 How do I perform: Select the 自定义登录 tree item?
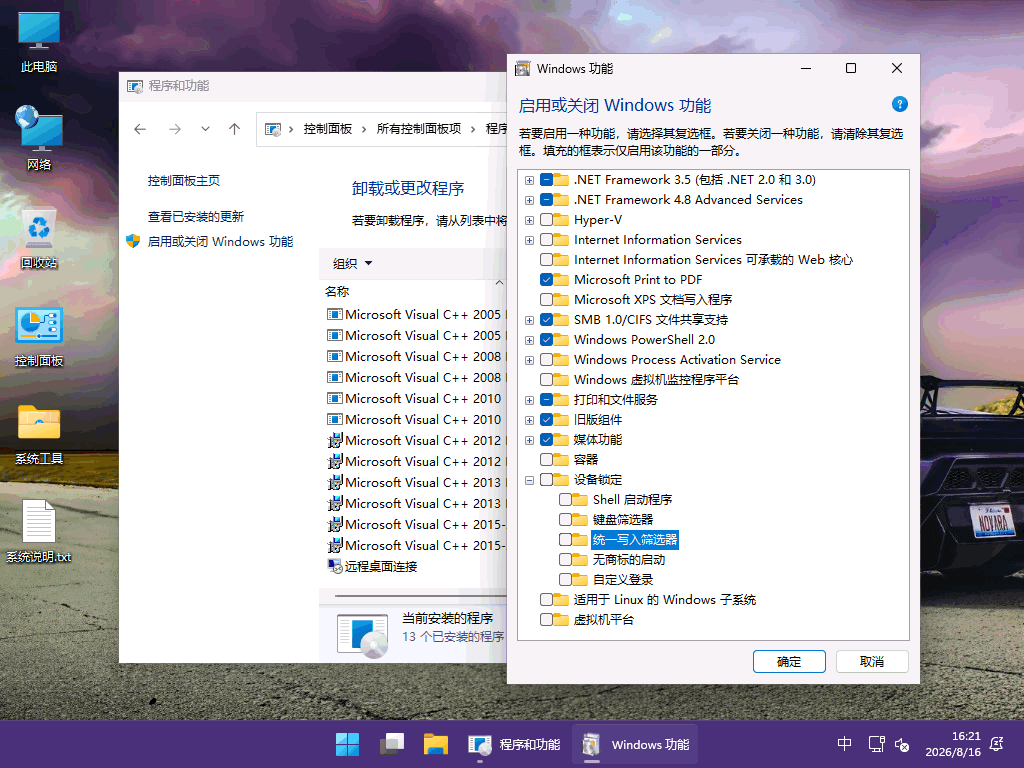click(x=622, y=580)
